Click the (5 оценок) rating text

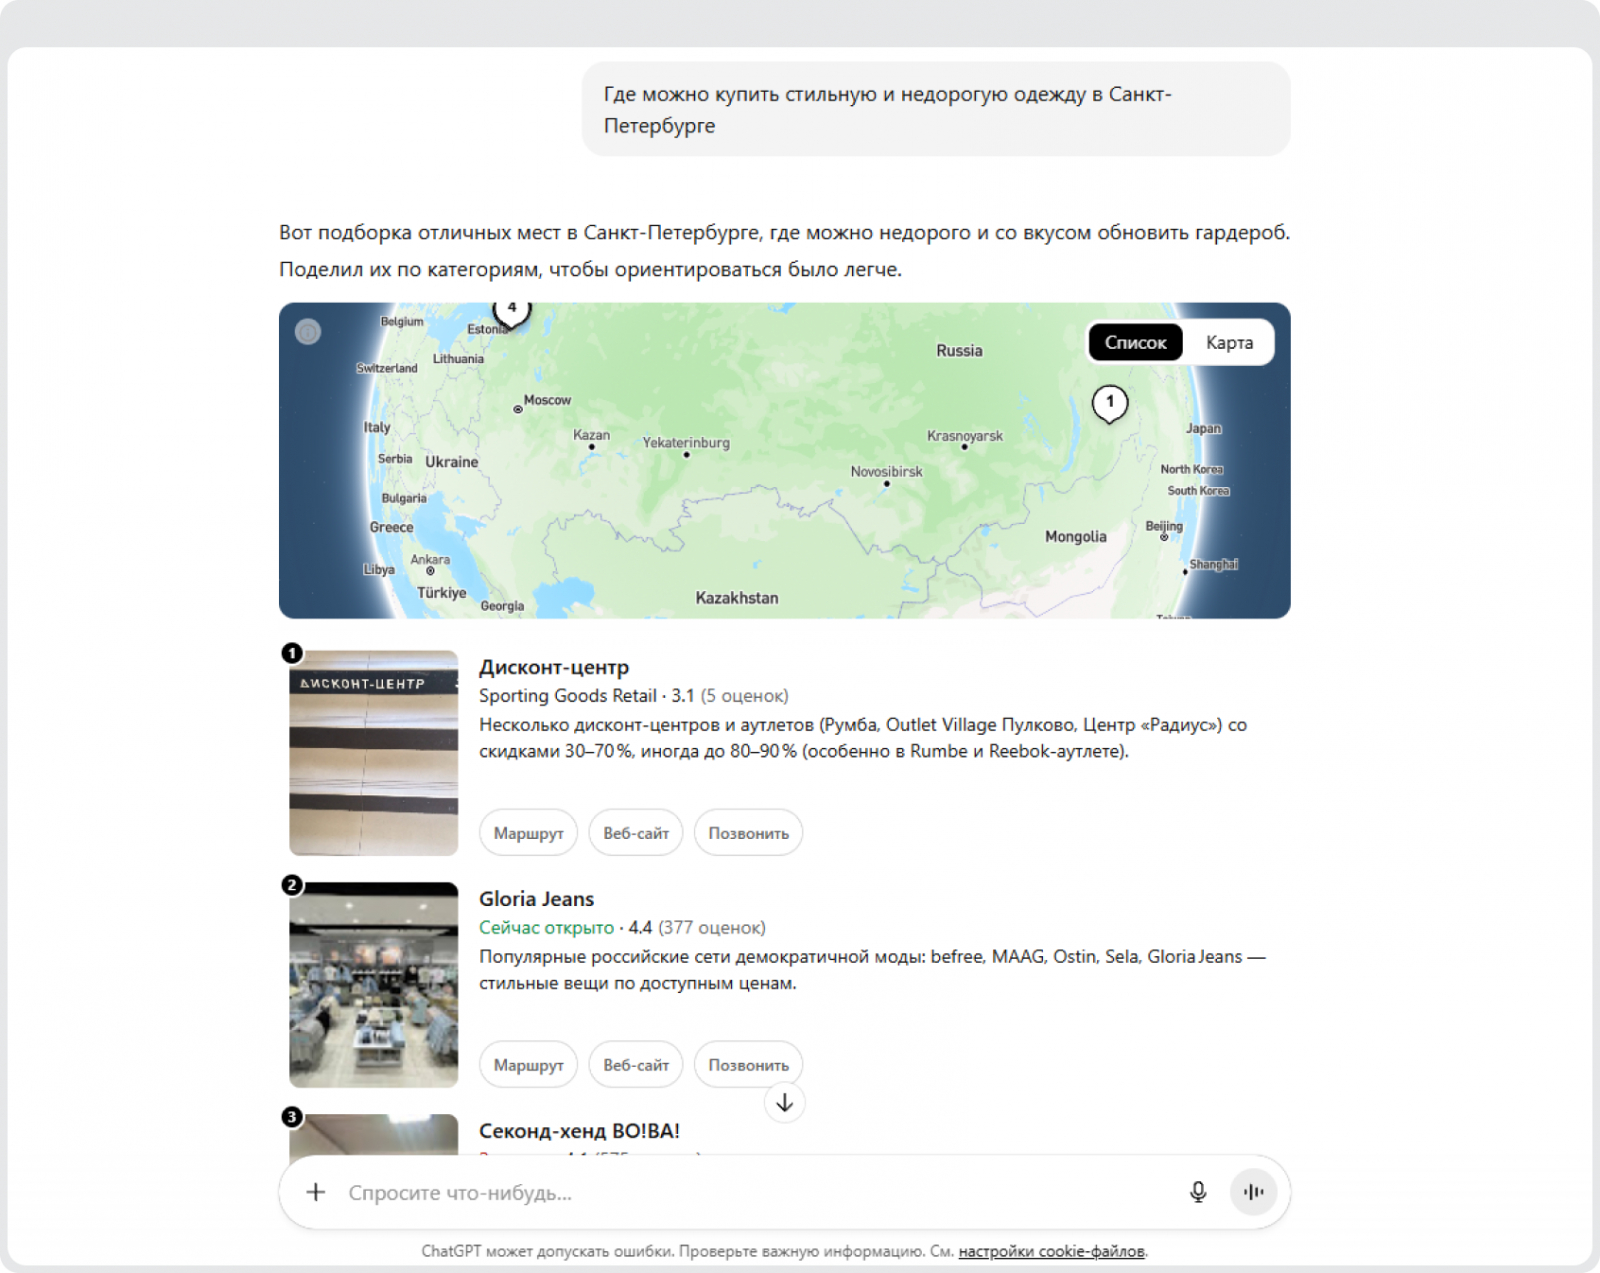pos(744,696)
